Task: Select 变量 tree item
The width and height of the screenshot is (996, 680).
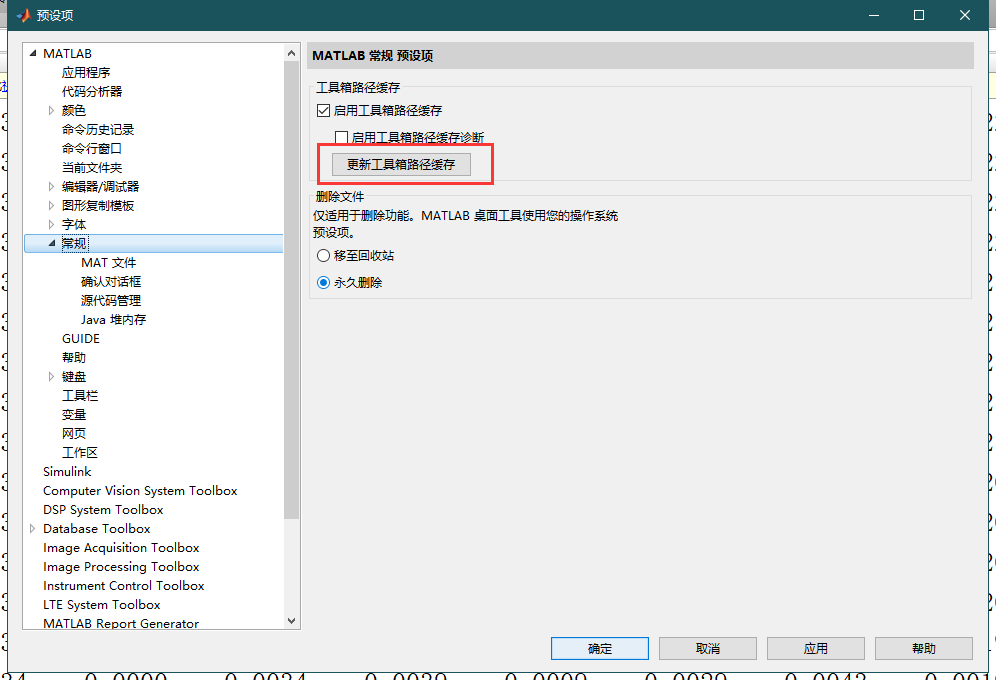Action: click(74, 415)
